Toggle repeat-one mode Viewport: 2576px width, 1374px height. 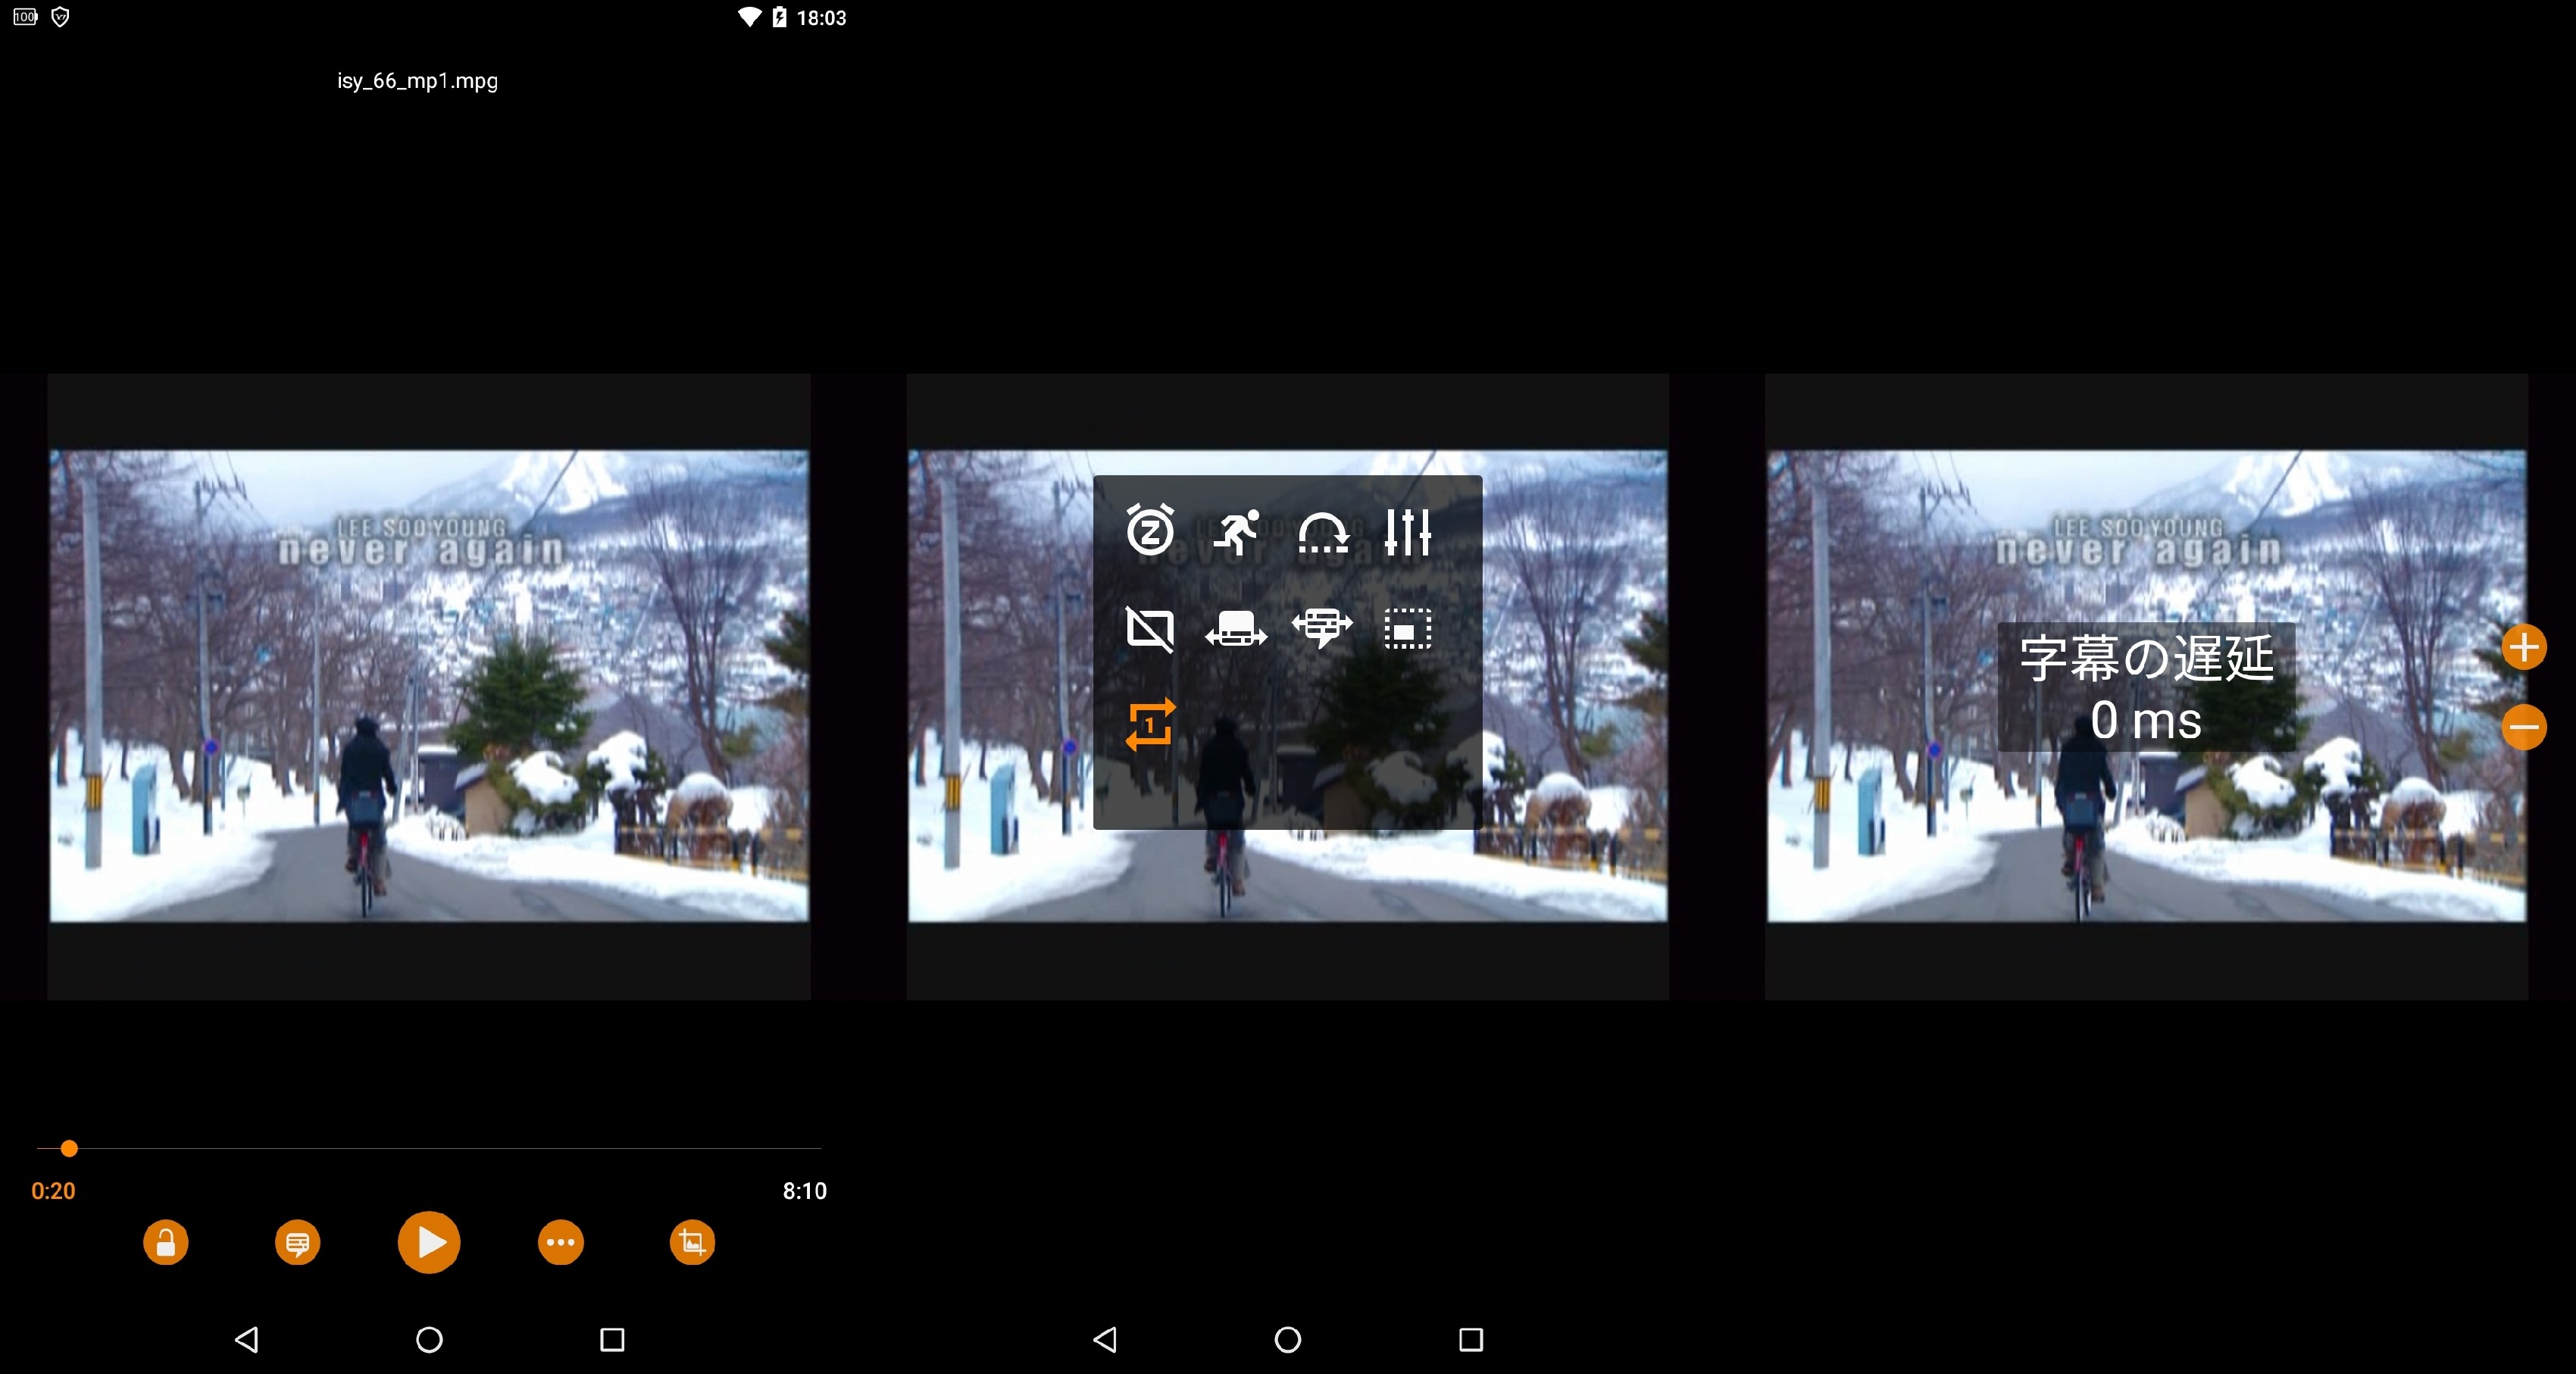tap(1150, 725)
